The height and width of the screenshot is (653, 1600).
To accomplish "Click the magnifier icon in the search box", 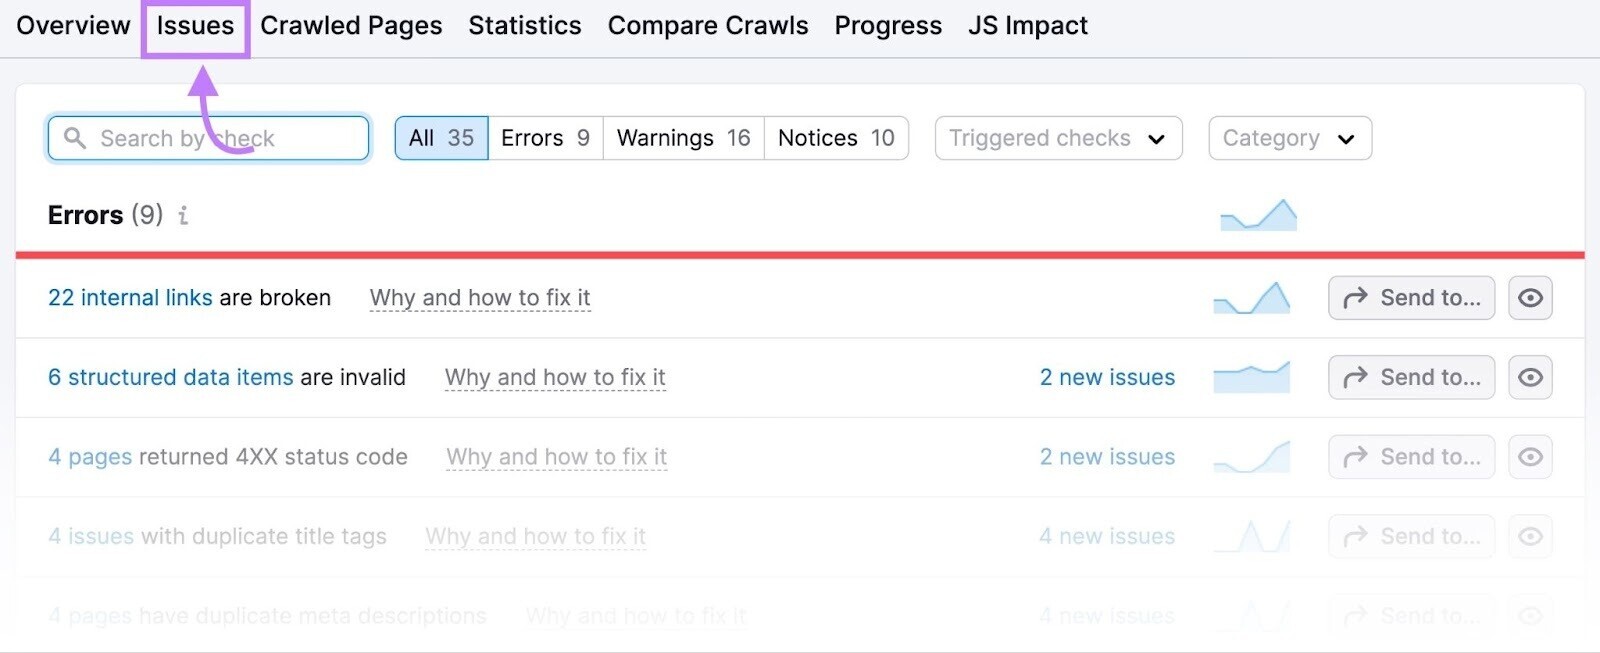I will coord(76,138).
